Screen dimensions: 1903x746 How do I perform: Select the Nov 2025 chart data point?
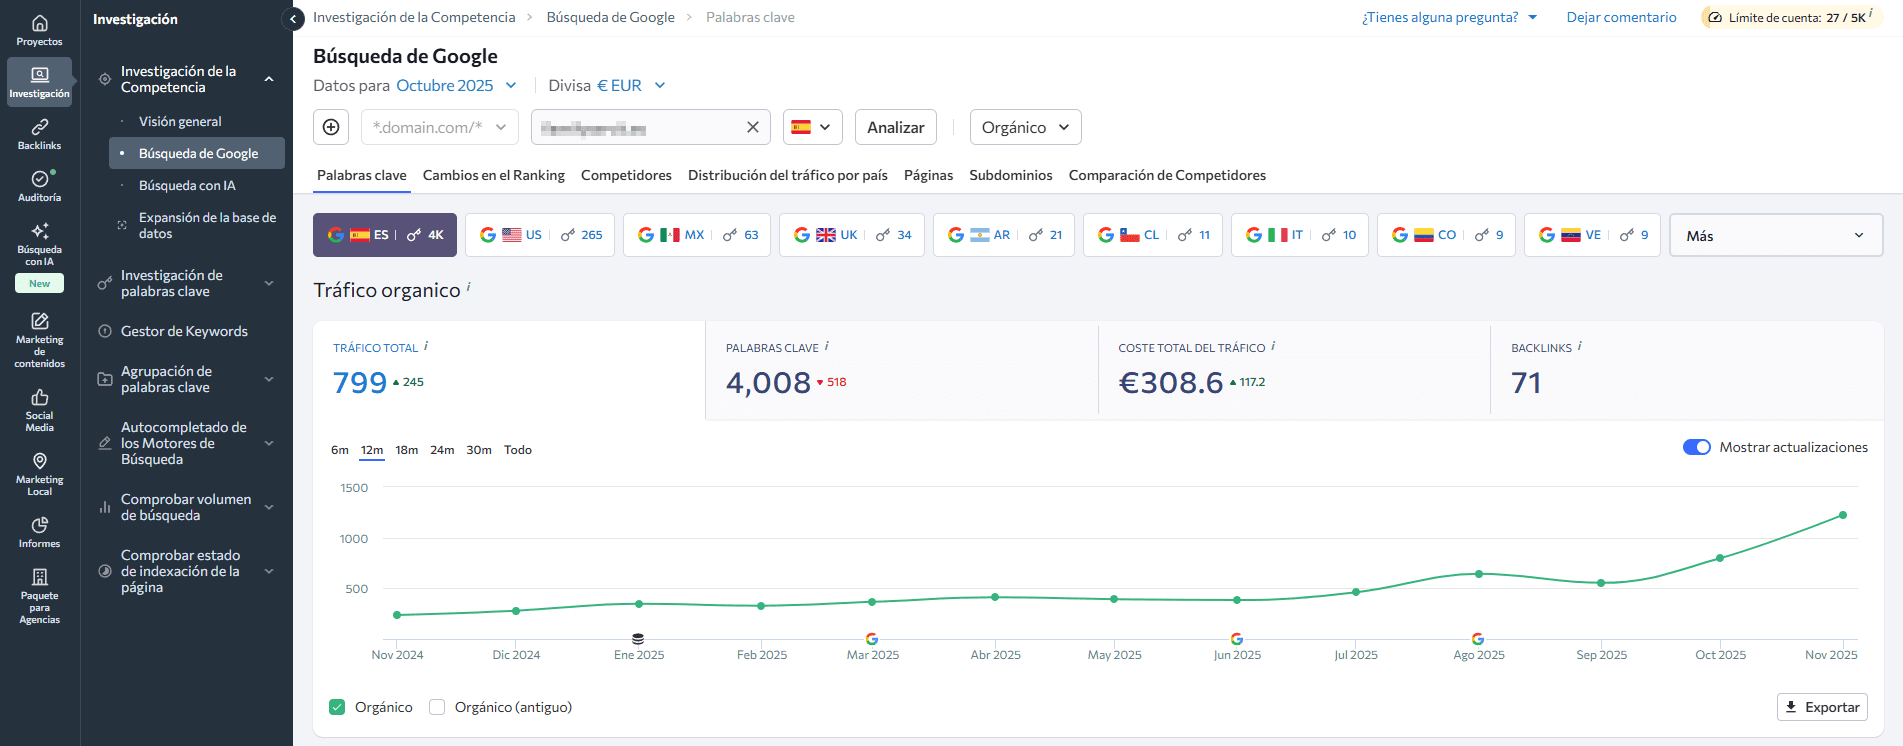point(1842,515)
